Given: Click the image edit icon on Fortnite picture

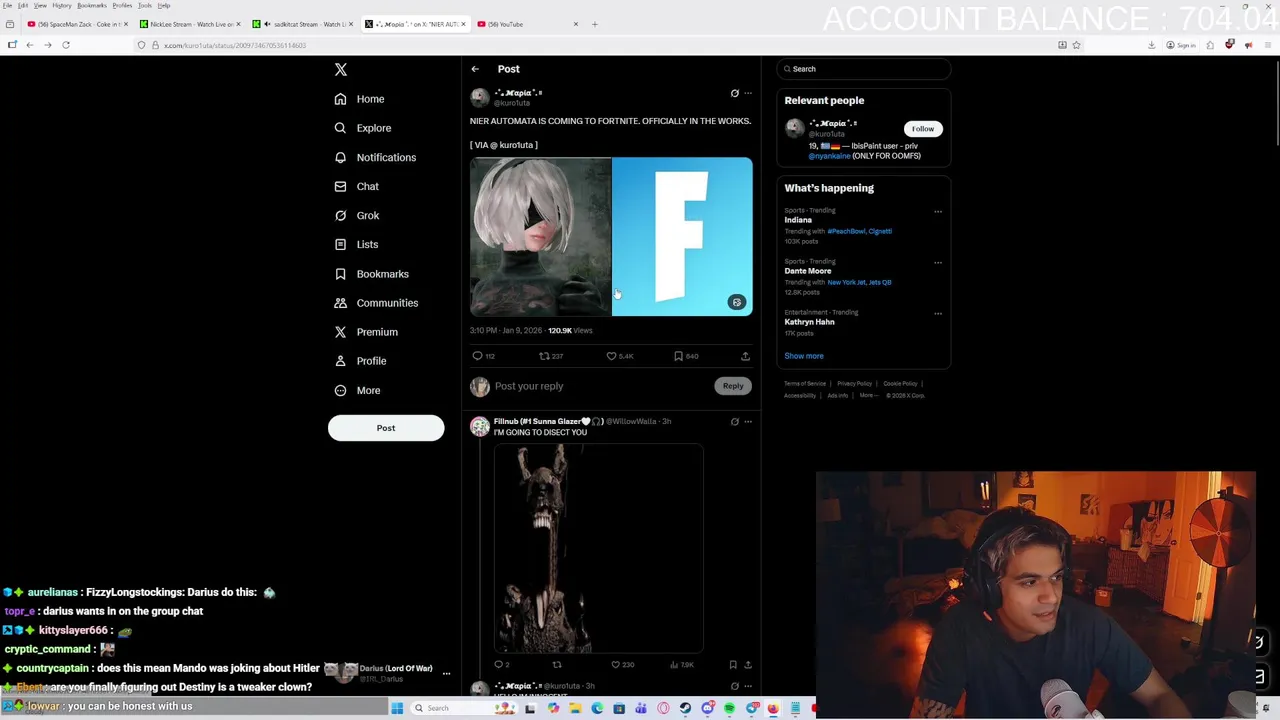Looking at the screenshot, I should point(737,302).
